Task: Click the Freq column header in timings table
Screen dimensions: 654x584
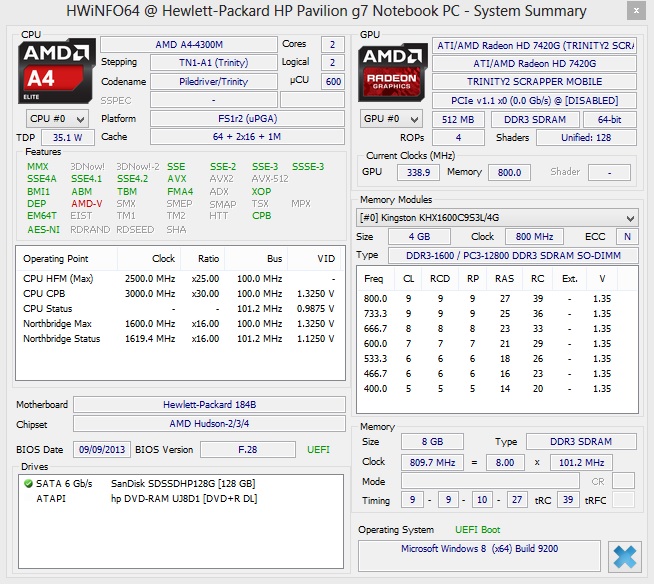Action: coord(376,279)
